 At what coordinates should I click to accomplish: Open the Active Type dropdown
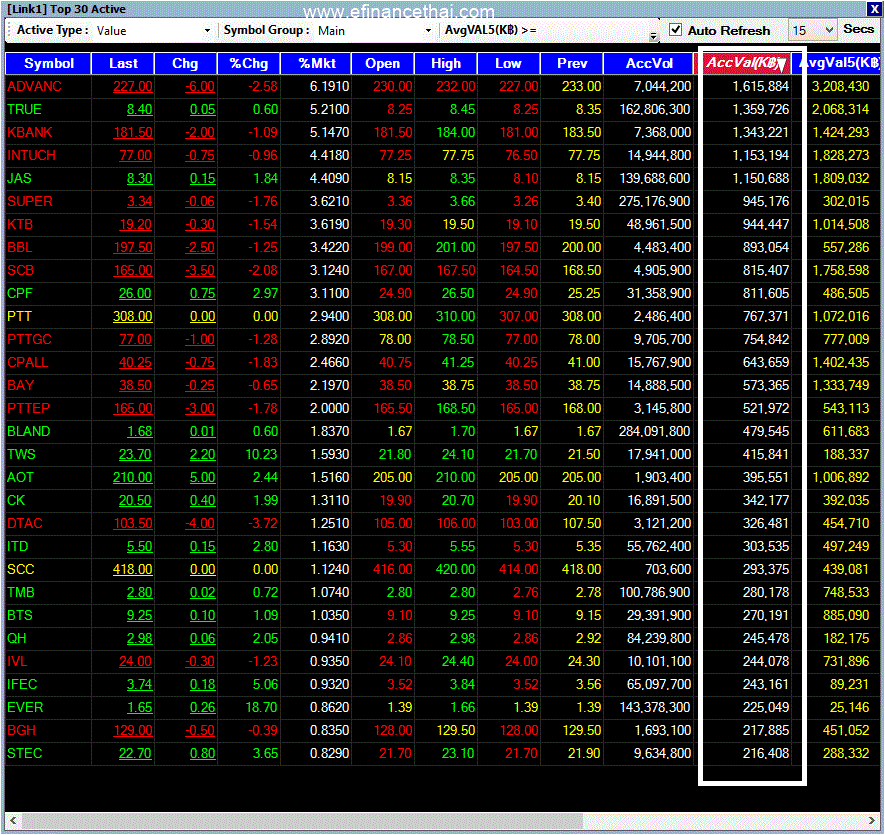(207, 30)
